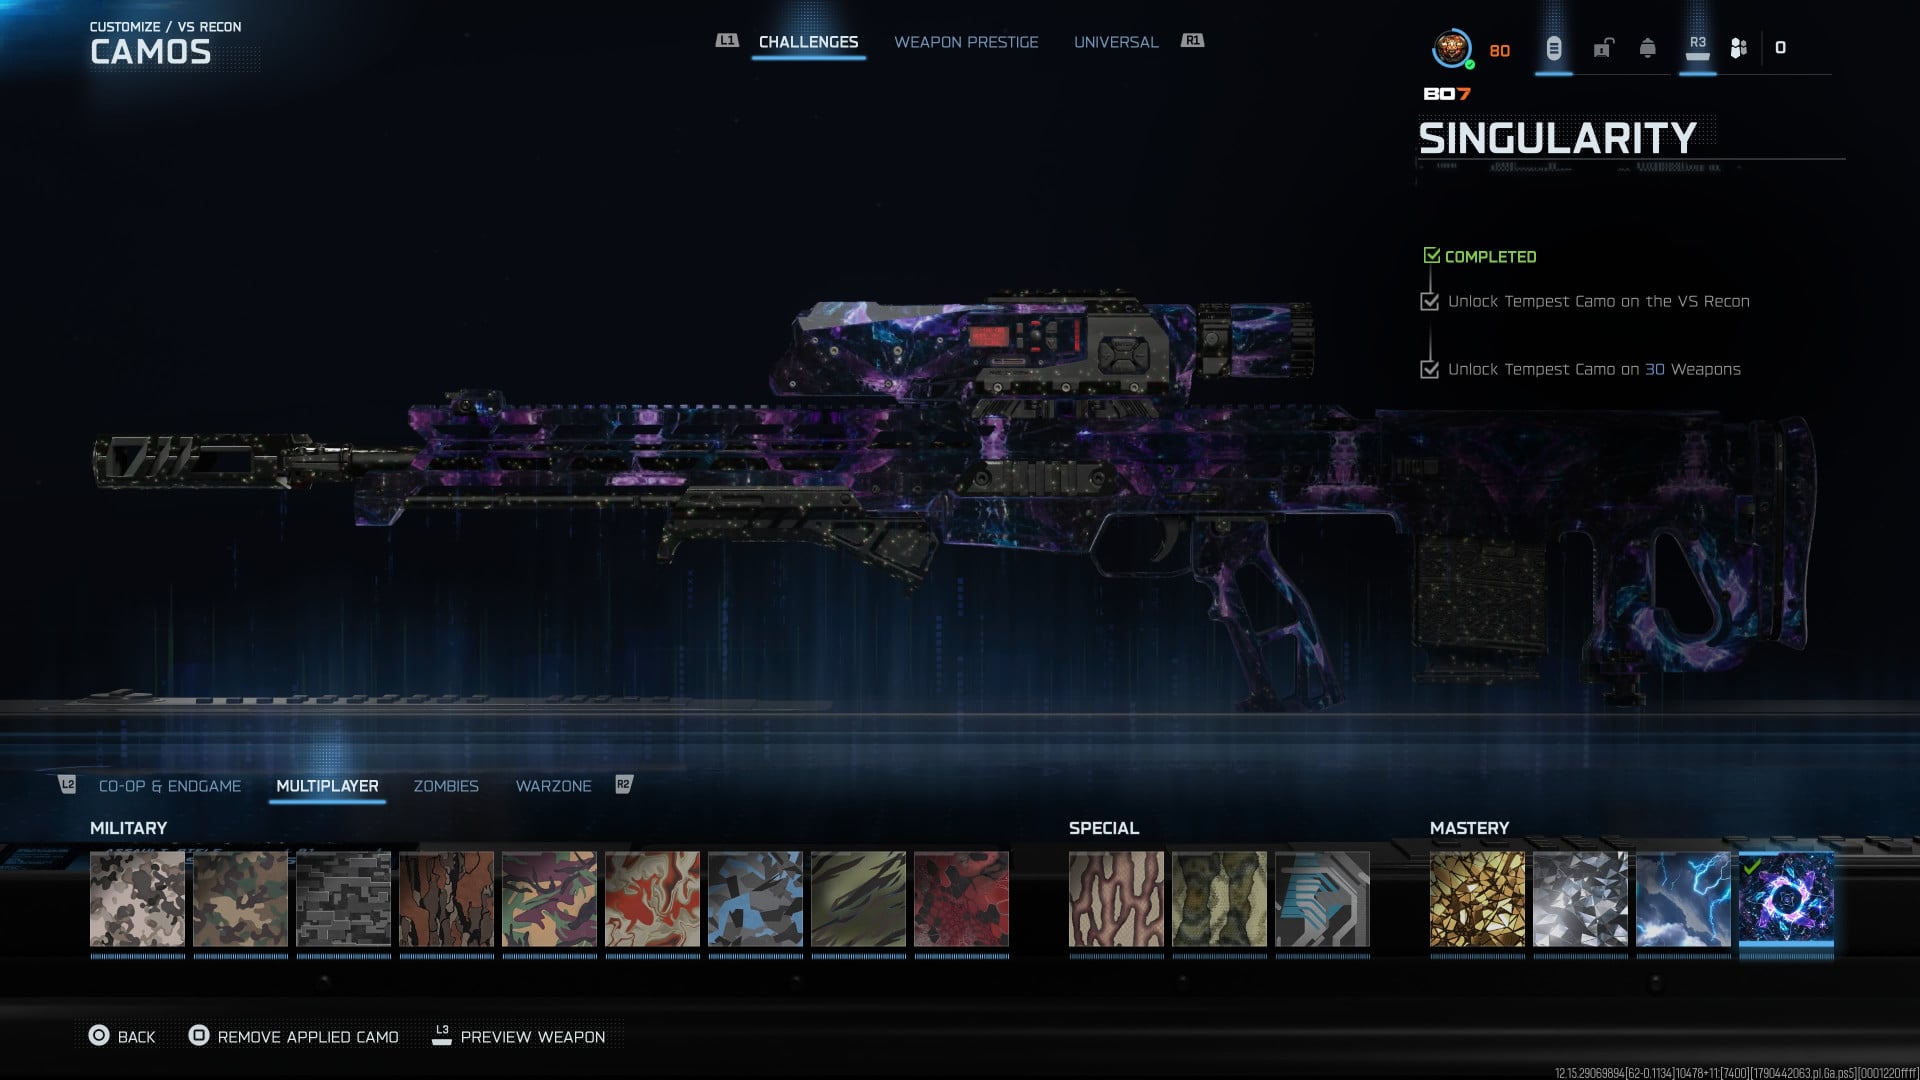Click the R3 menu icon
This screenshot has height=1080, width=1920.
tap(1697, 48)
